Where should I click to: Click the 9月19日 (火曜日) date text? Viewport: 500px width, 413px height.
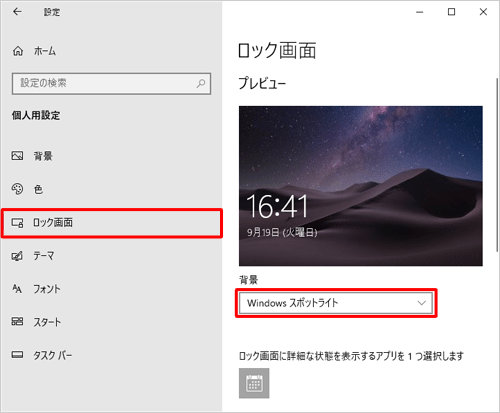[282, 232]
